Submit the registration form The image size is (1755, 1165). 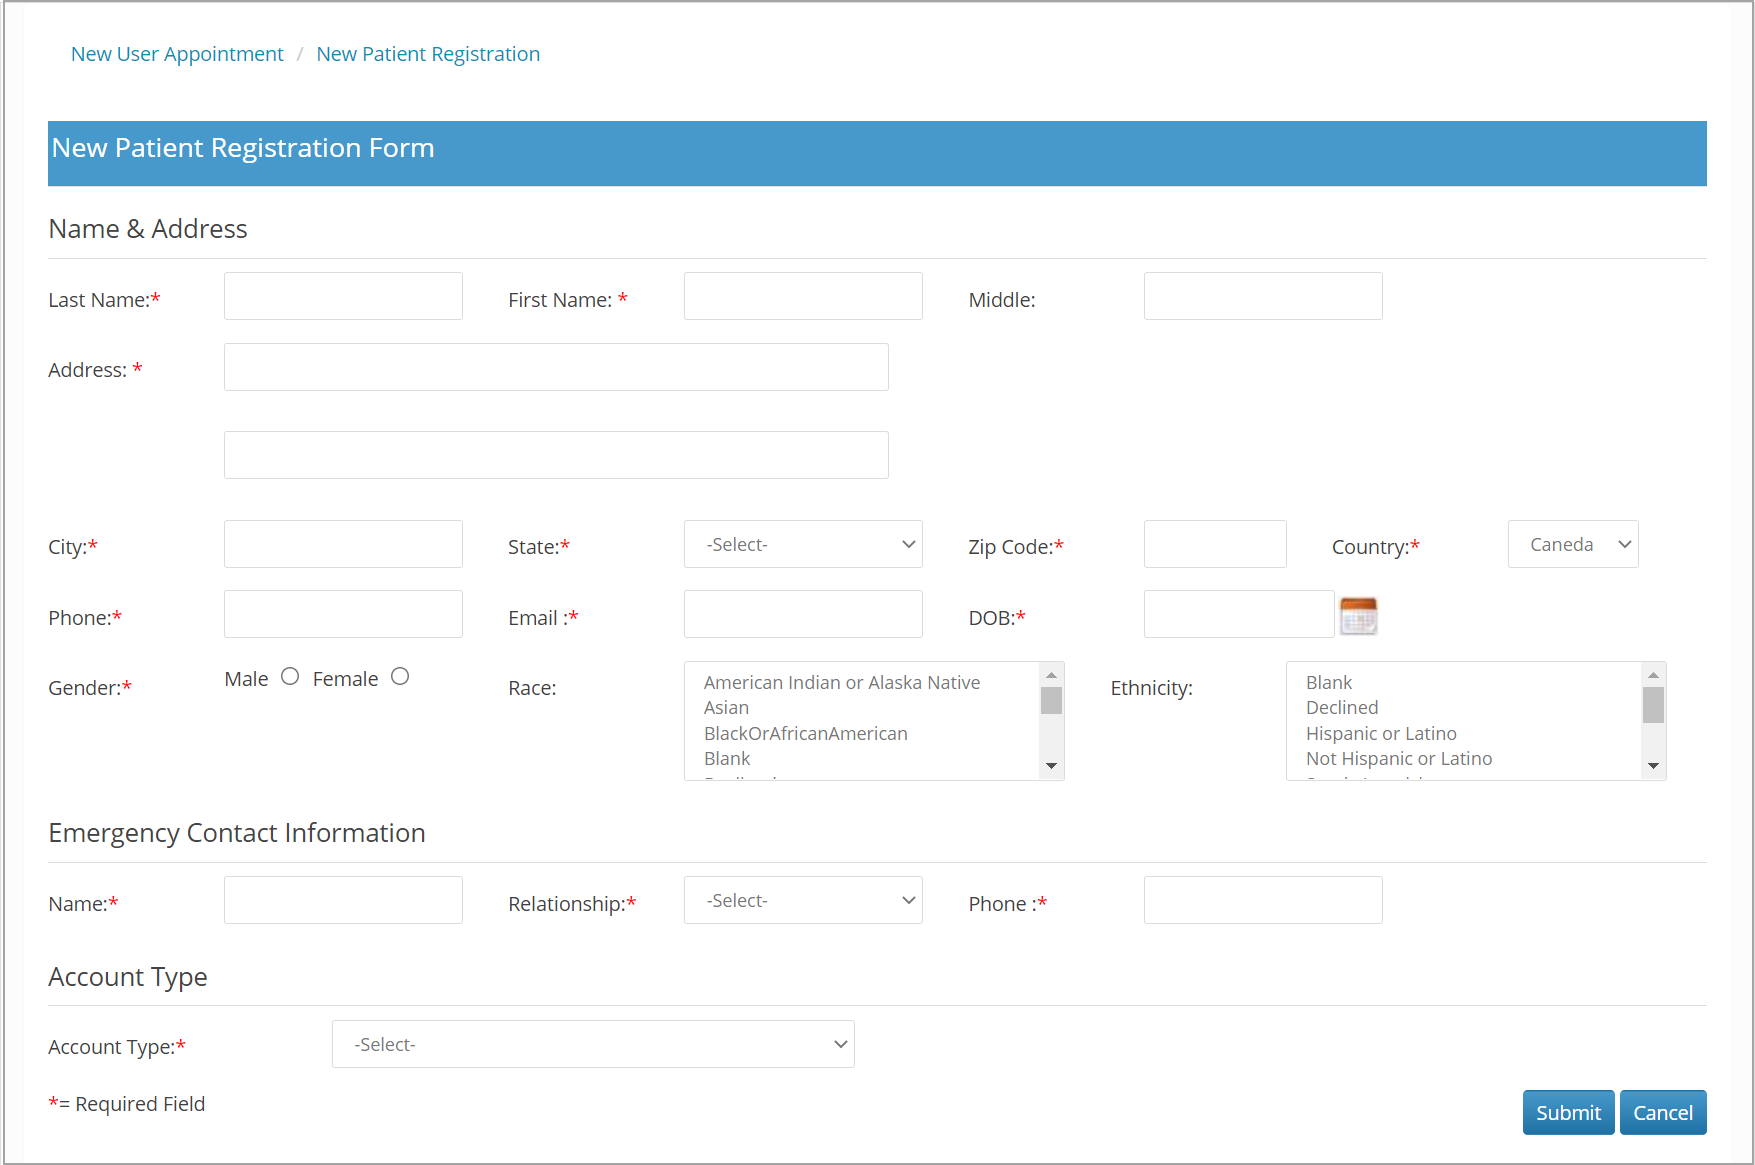pyautogui.click(x=1568, y=1112)
